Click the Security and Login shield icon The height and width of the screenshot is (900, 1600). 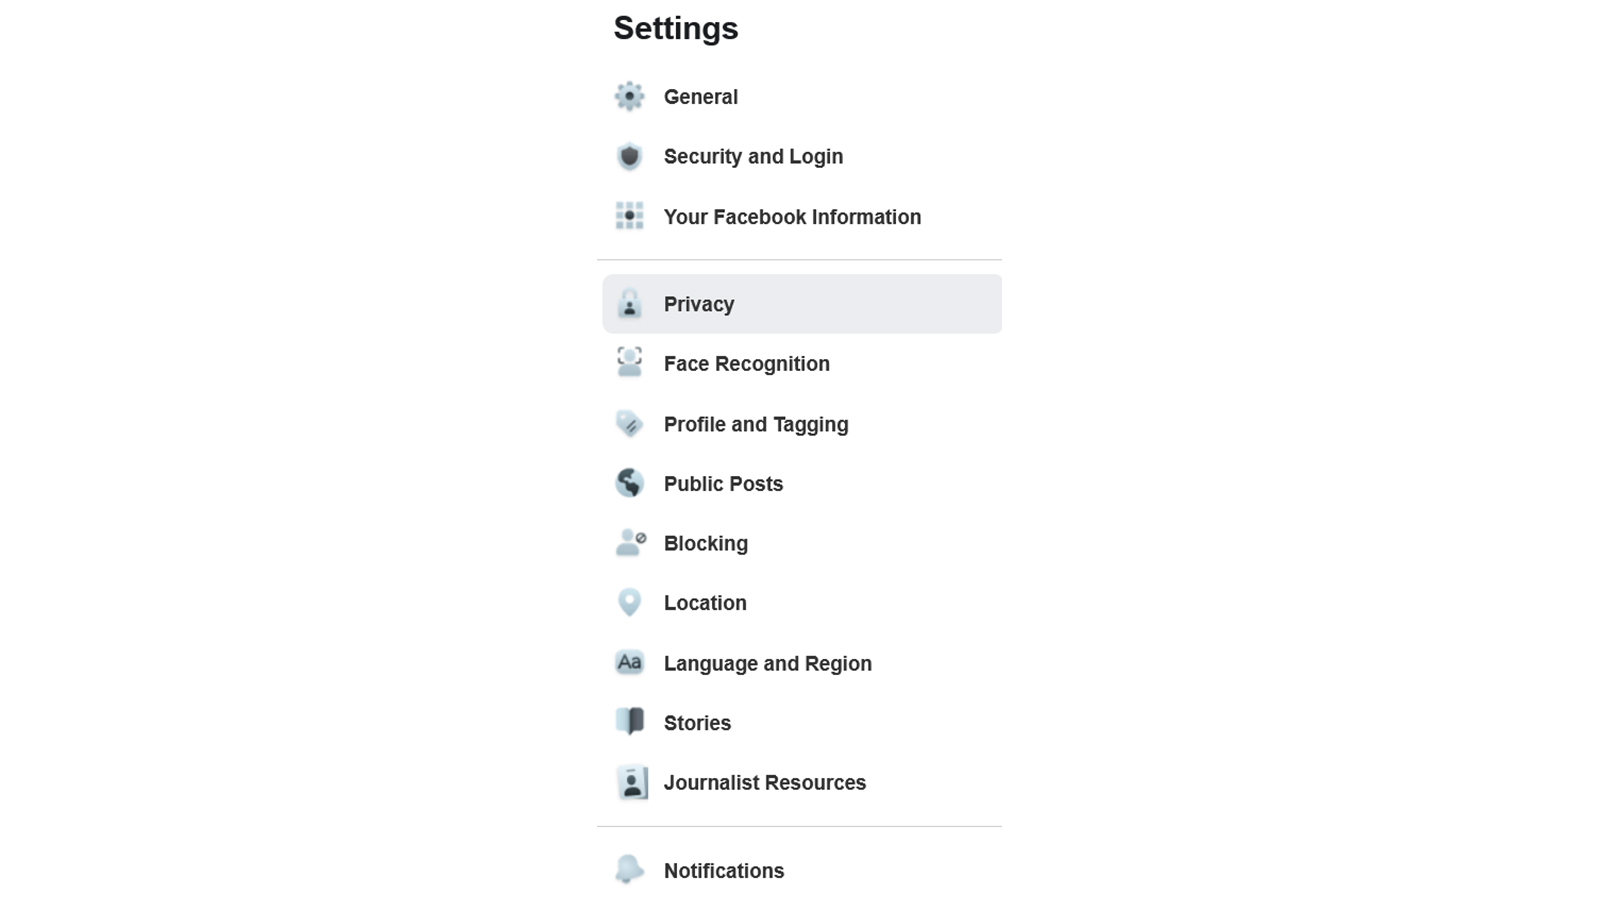tap(629, 157)
